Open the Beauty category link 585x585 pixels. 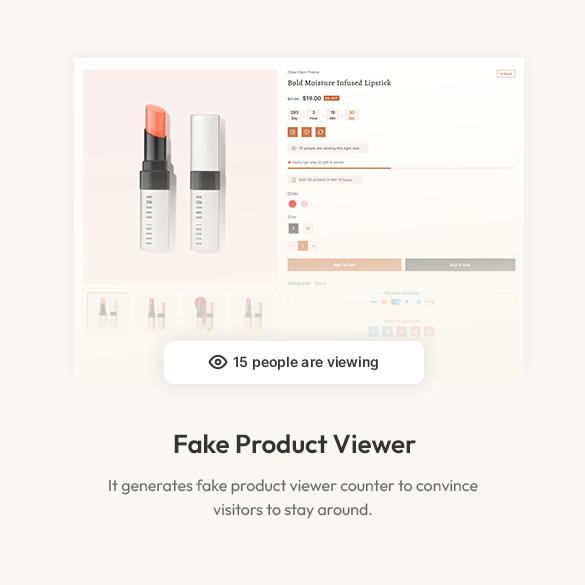[320, 283]
